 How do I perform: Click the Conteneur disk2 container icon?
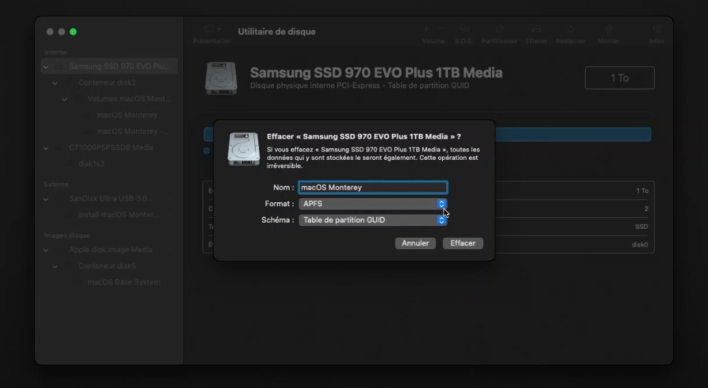click(x=69, y=83)
